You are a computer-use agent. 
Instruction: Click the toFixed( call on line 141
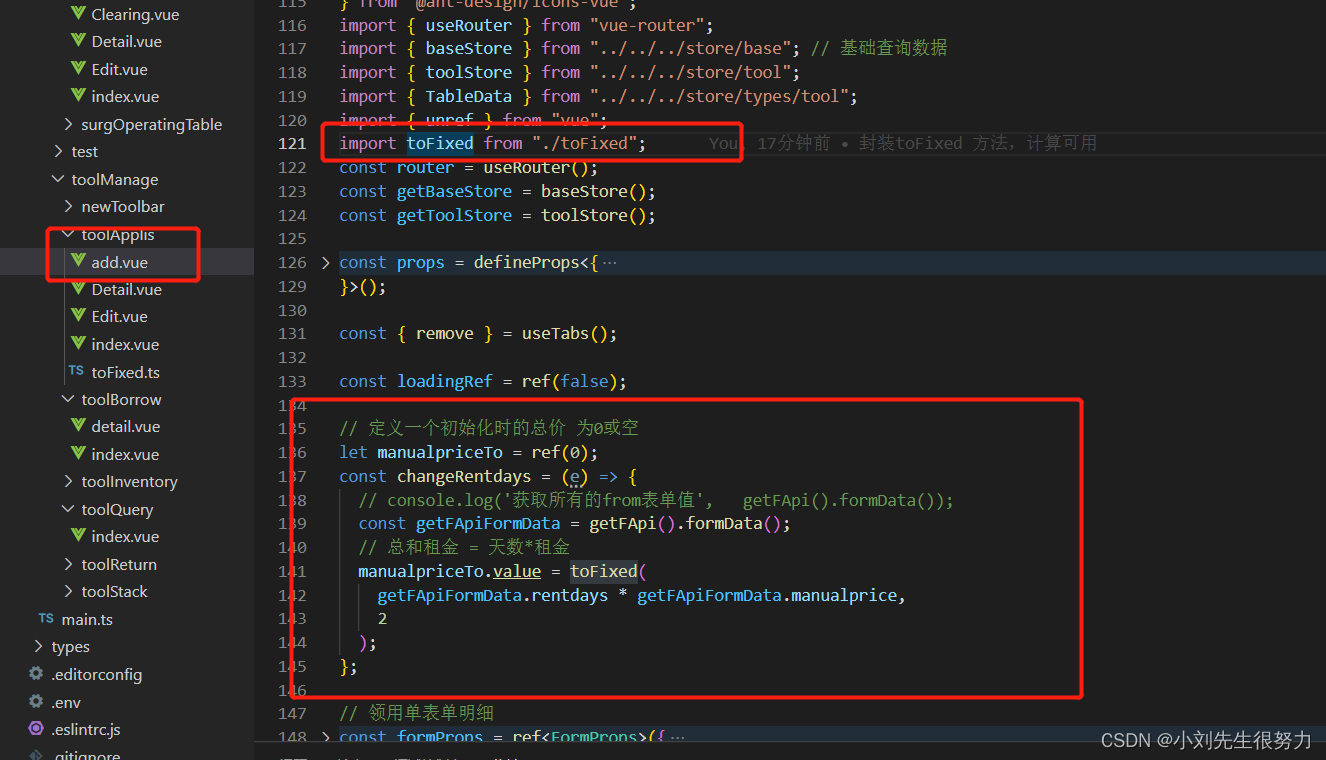pyautogui.click(x=608, y=571)
